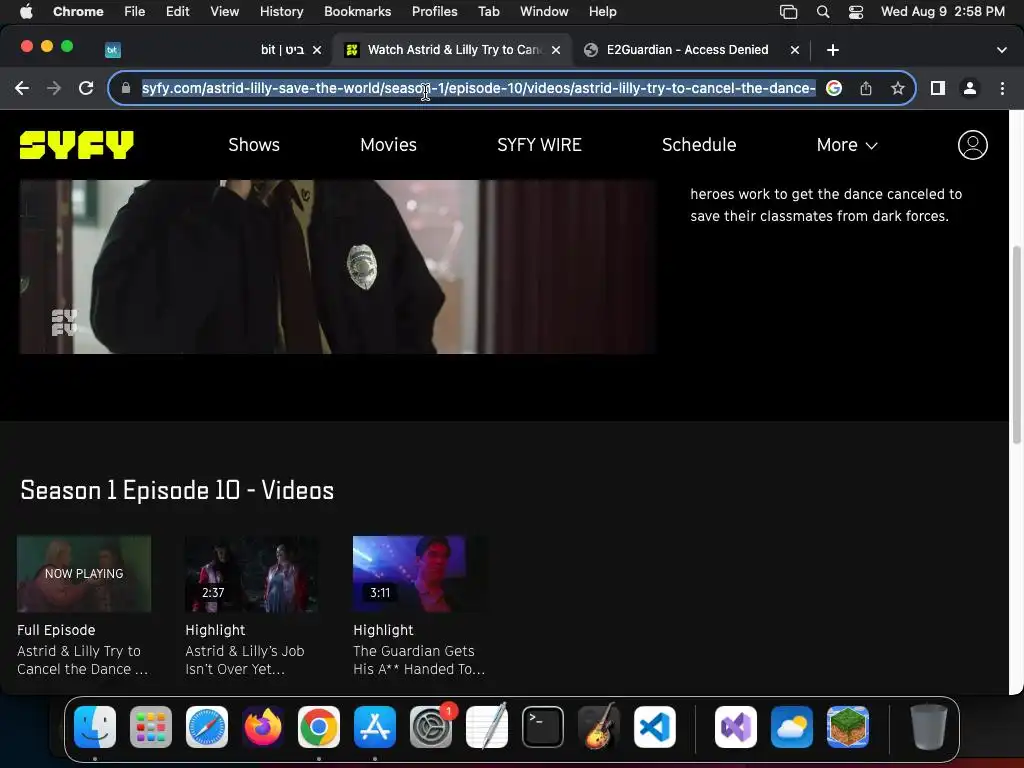1024x768 pixels.
Task: Go back with Chrome's back arrow
Action: click(x=22, y=88)
